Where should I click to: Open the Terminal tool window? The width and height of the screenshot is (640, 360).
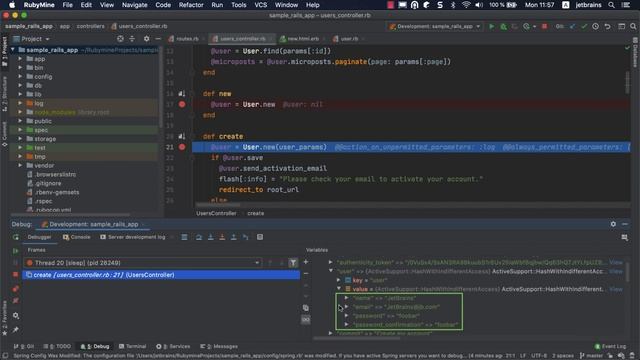(x=133, y=346)
